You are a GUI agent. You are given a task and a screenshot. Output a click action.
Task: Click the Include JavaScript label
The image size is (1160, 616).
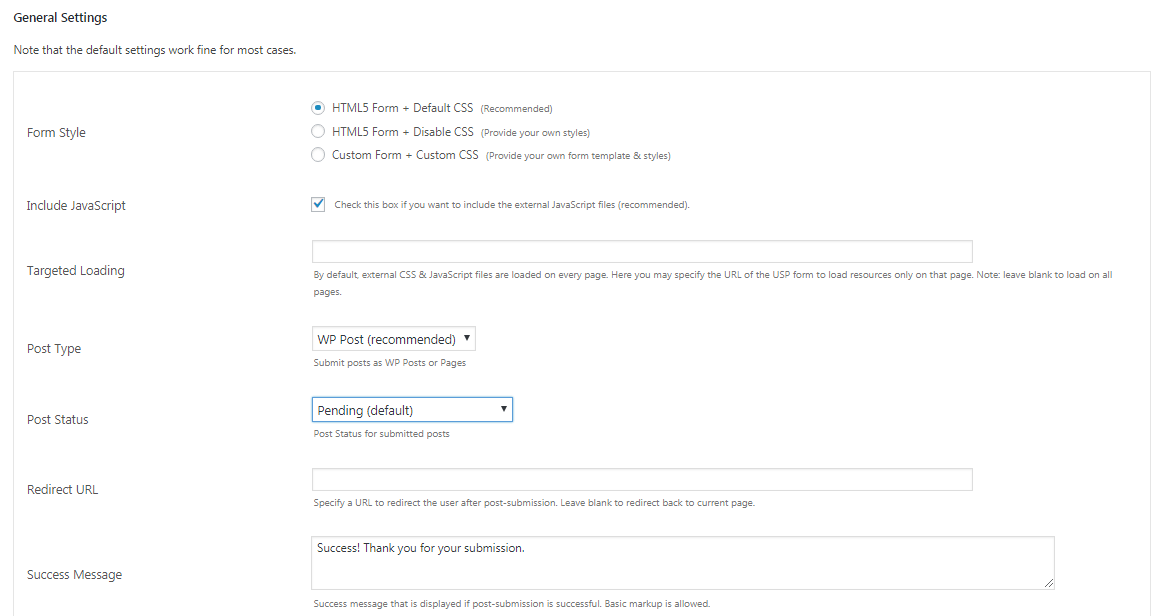76,206
